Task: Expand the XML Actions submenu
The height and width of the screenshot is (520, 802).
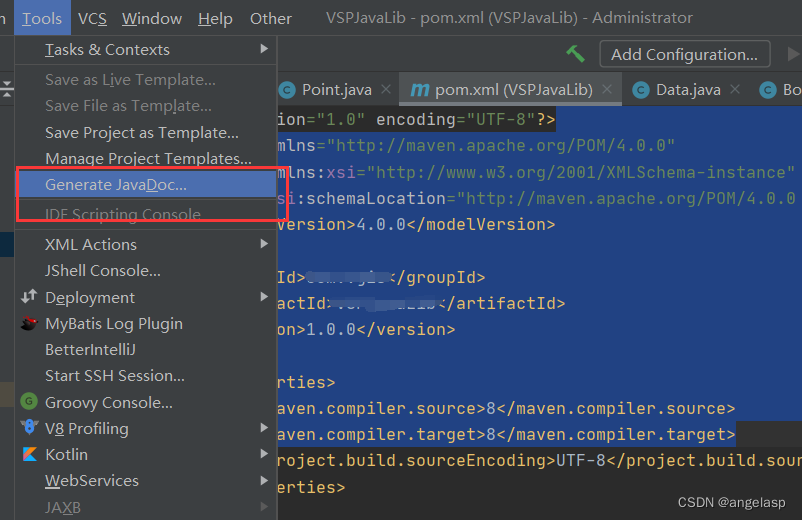Action: pyautogui.click(x=264, y=244)
